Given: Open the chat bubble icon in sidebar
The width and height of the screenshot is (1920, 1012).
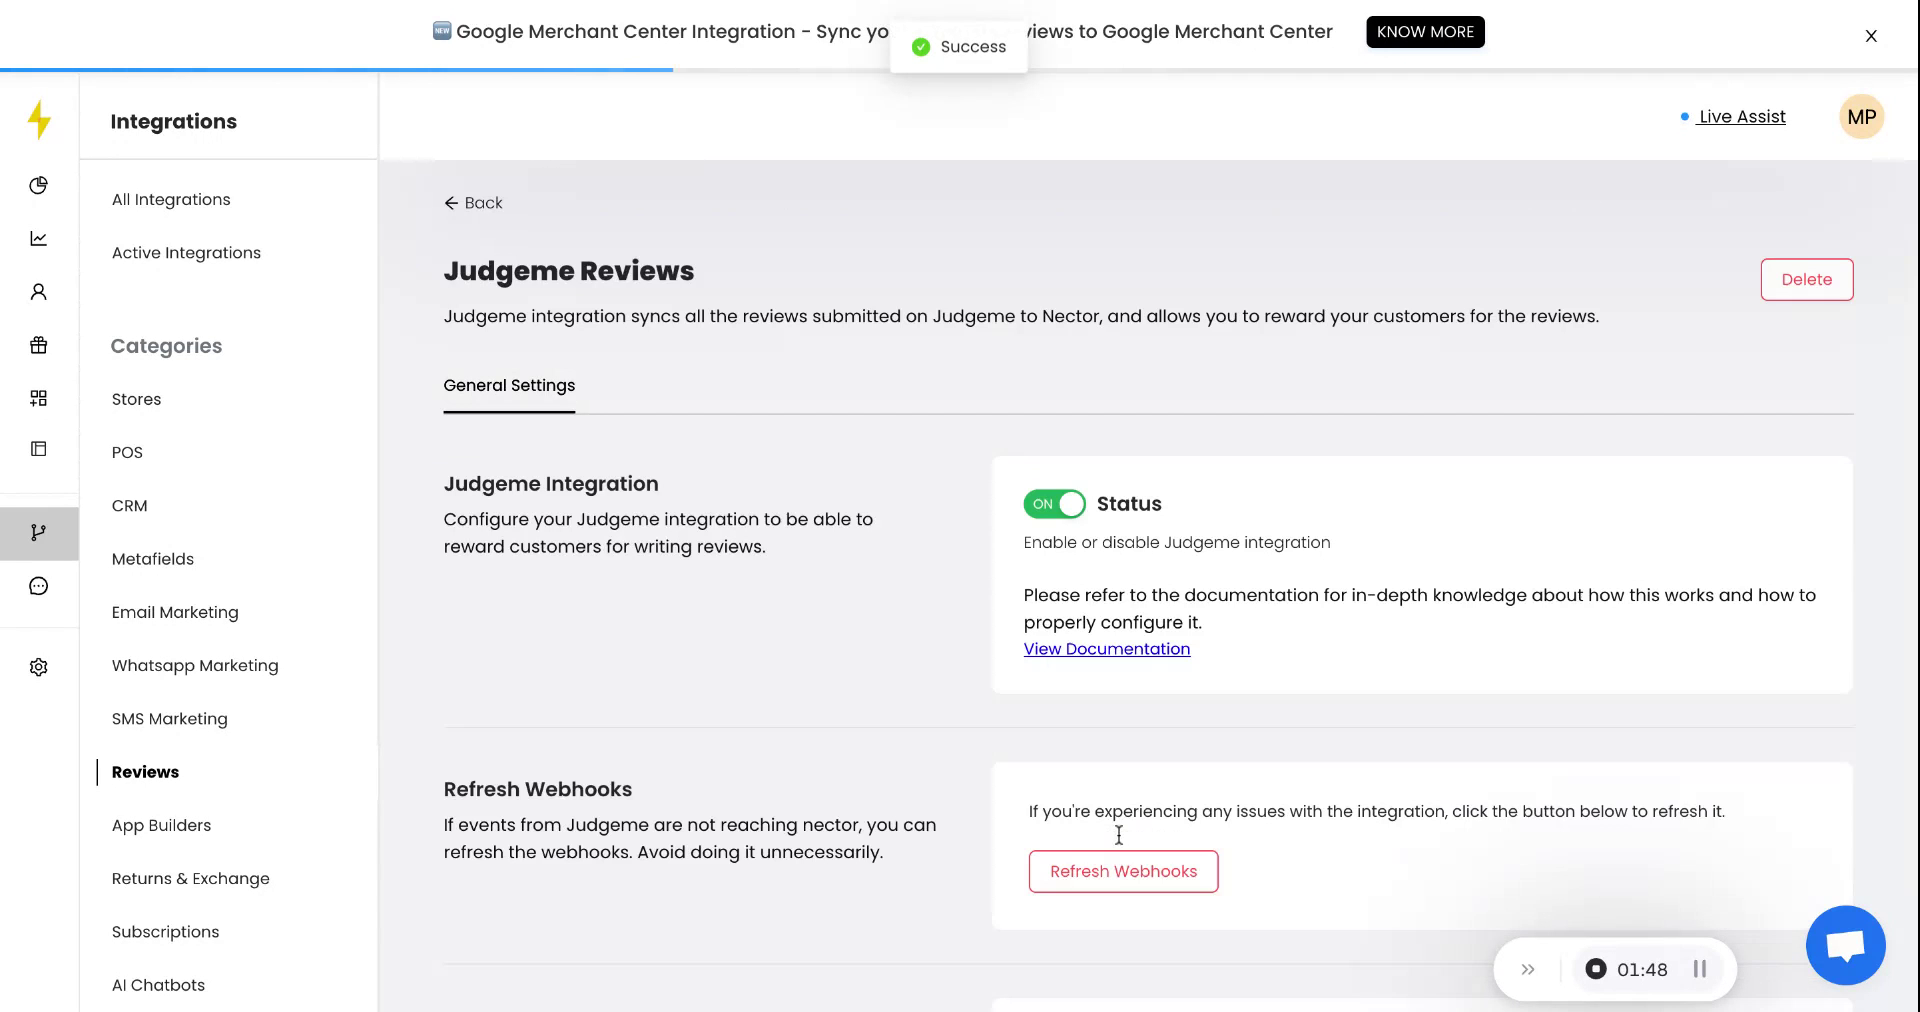Looking at the screenshot, I should [39, 586].
